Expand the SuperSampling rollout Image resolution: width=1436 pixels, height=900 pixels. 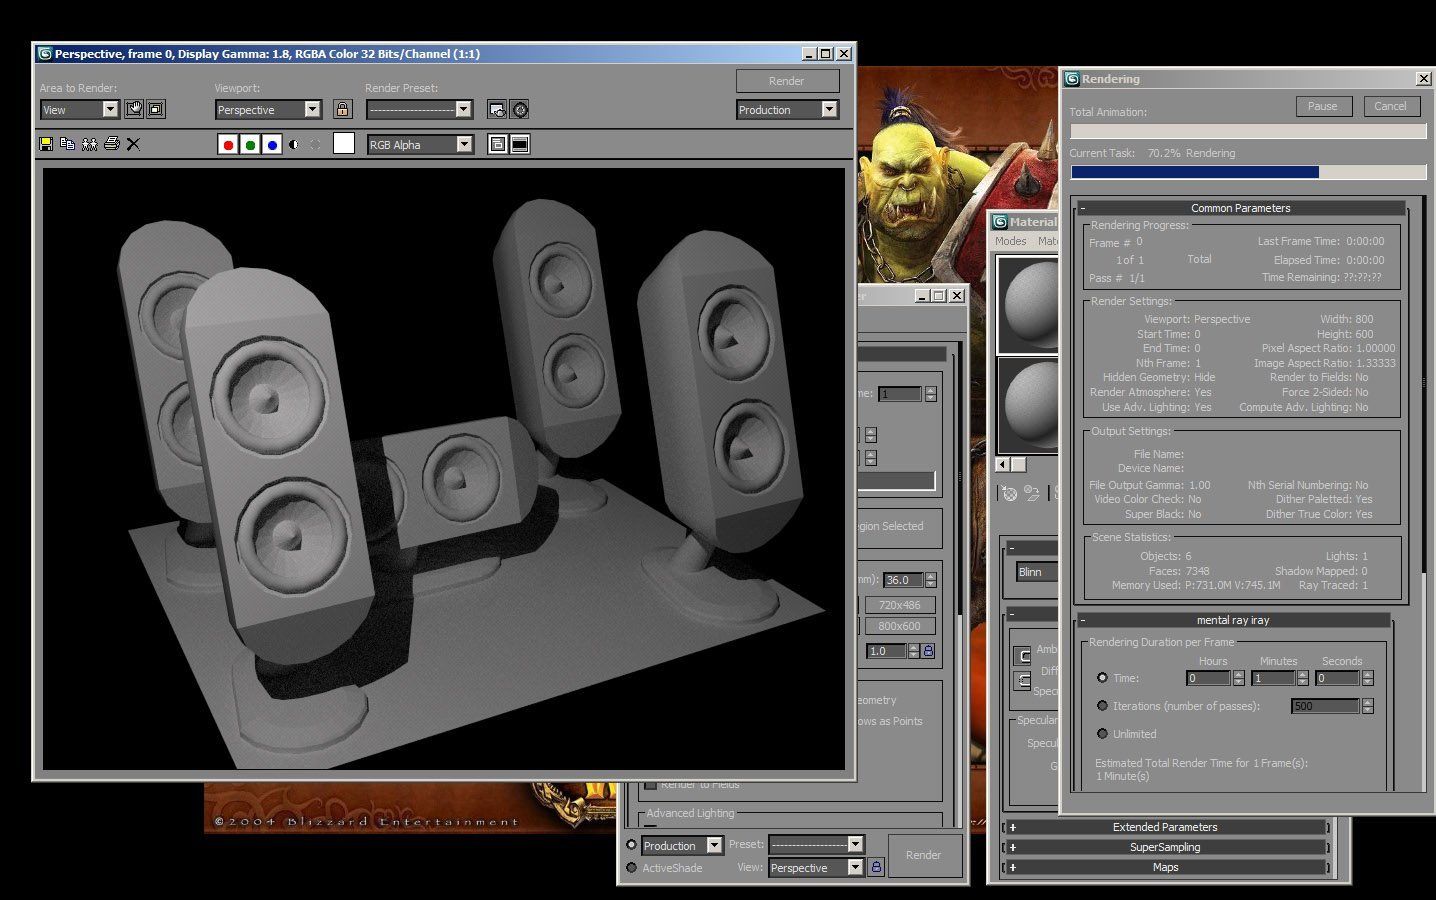1165,847
